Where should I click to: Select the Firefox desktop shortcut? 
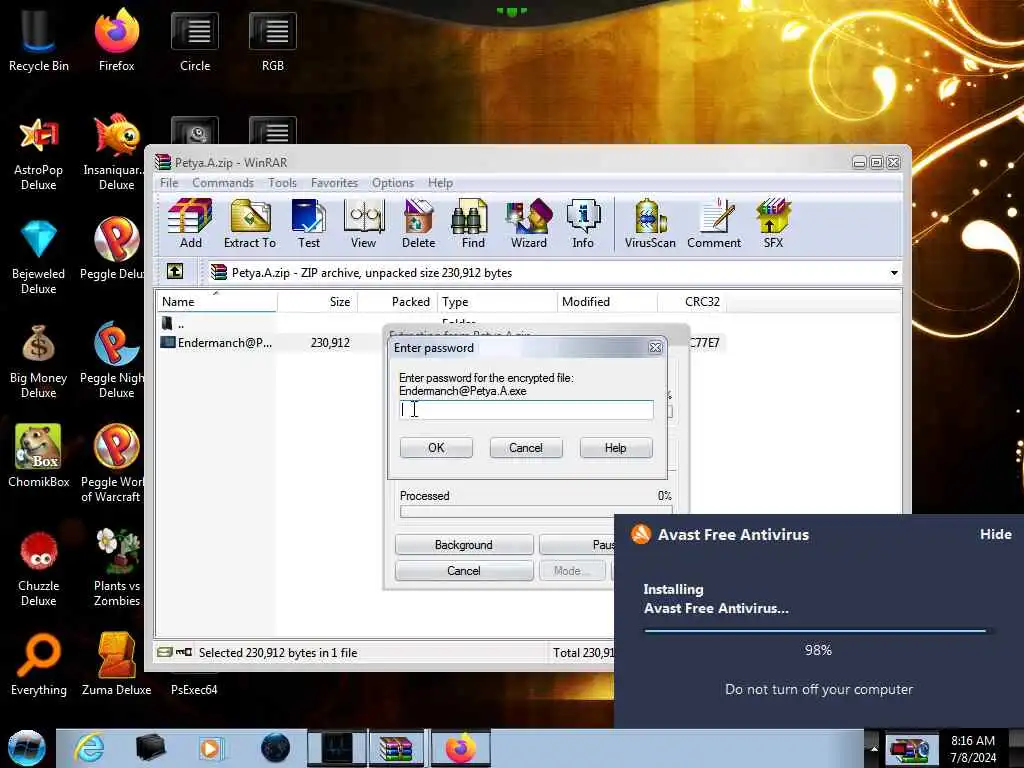[116, 40]
